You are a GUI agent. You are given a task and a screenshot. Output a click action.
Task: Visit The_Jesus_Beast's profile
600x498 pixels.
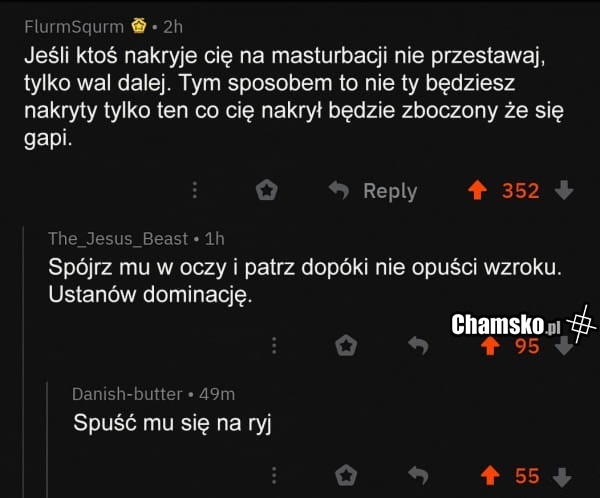tap(117, 239)
